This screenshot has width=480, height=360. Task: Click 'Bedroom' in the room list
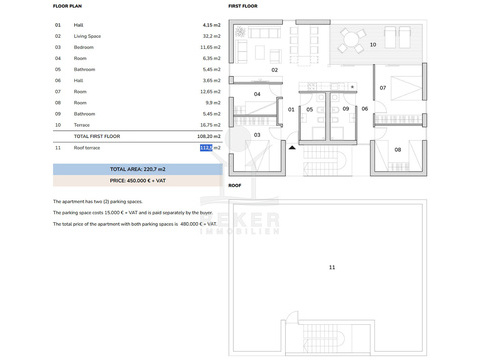(x=84, y=47)
